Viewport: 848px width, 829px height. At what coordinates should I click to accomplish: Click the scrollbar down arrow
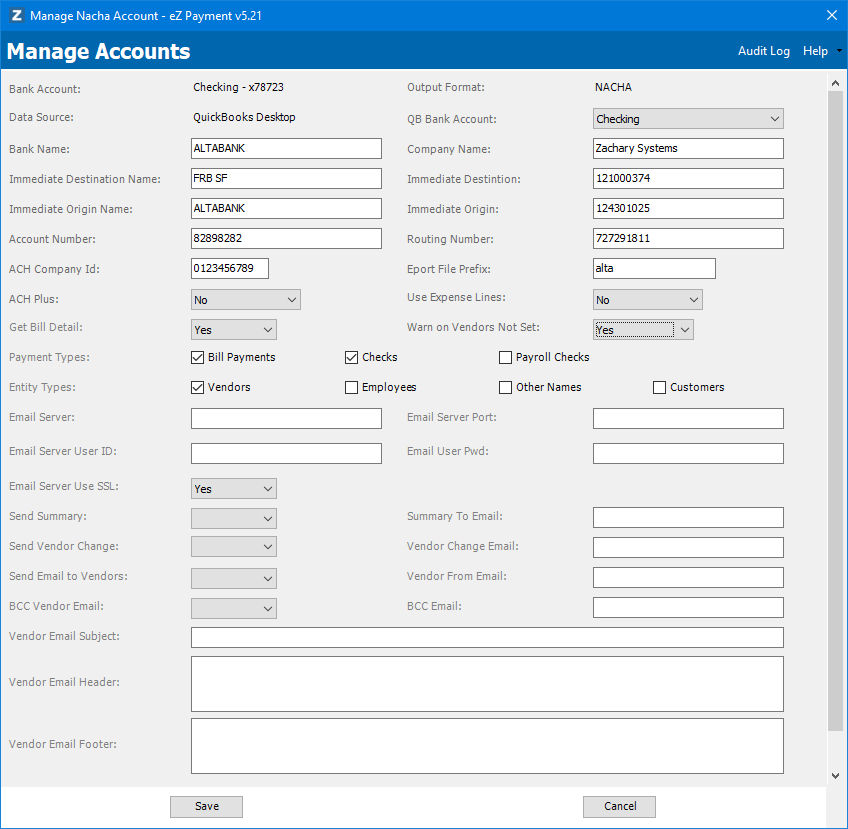click(835, 776)
